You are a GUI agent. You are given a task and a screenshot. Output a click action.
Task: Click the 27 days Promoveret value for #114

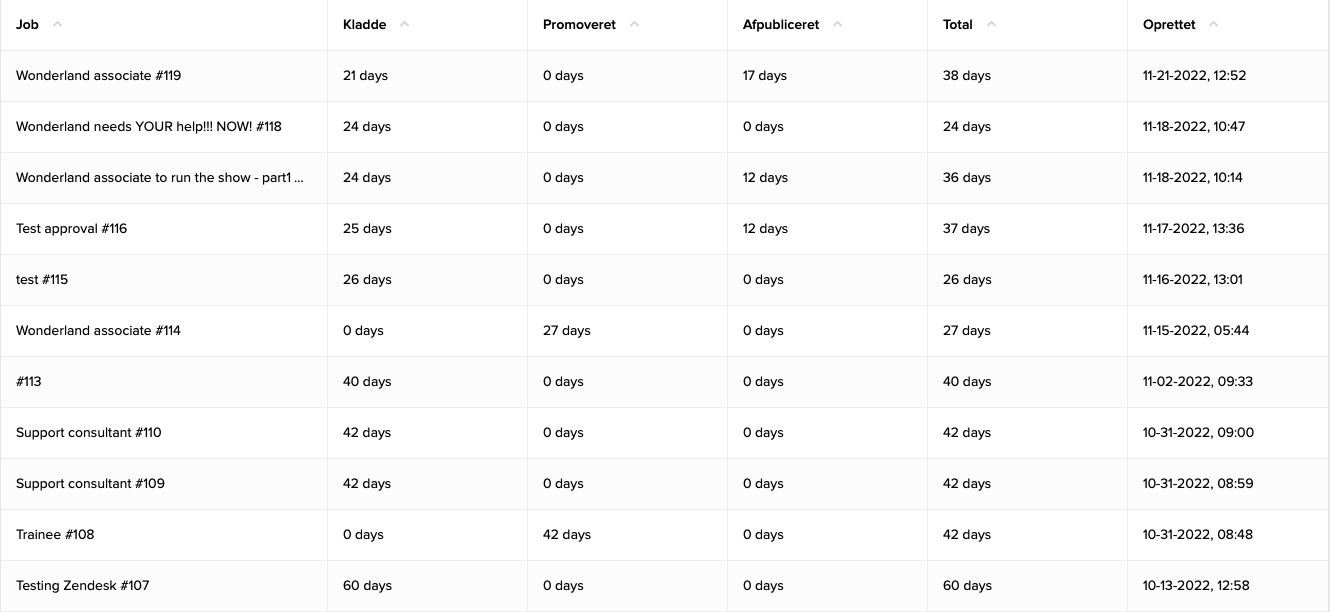click(567, 330)
